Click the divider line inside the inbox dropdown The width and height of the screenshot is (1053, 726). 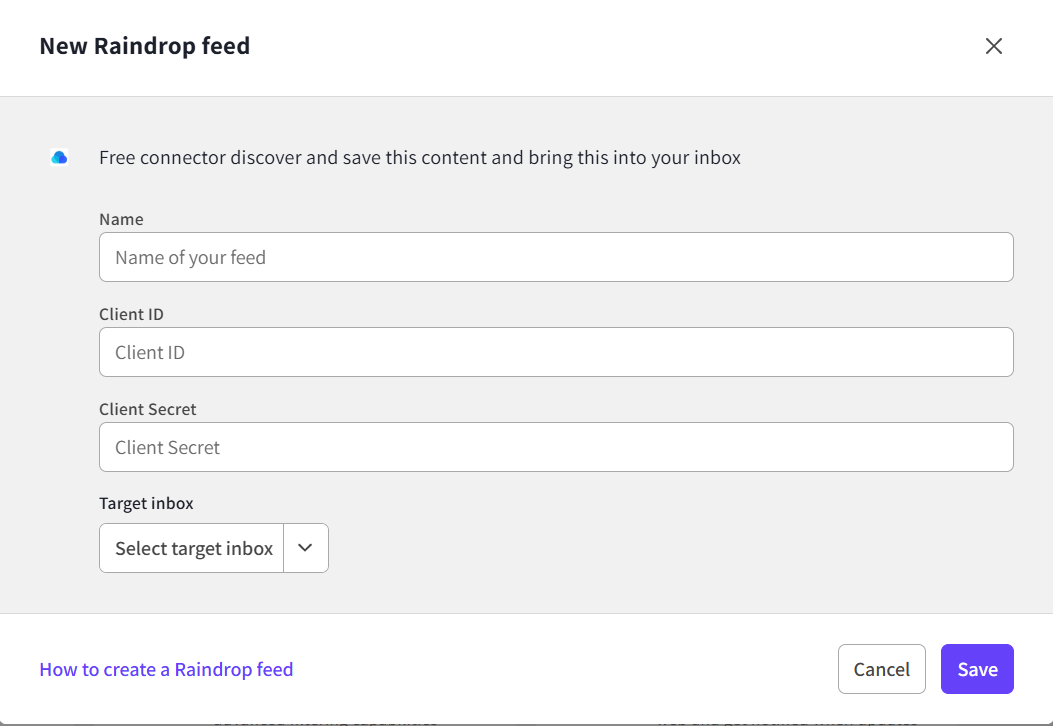(284, 548)
